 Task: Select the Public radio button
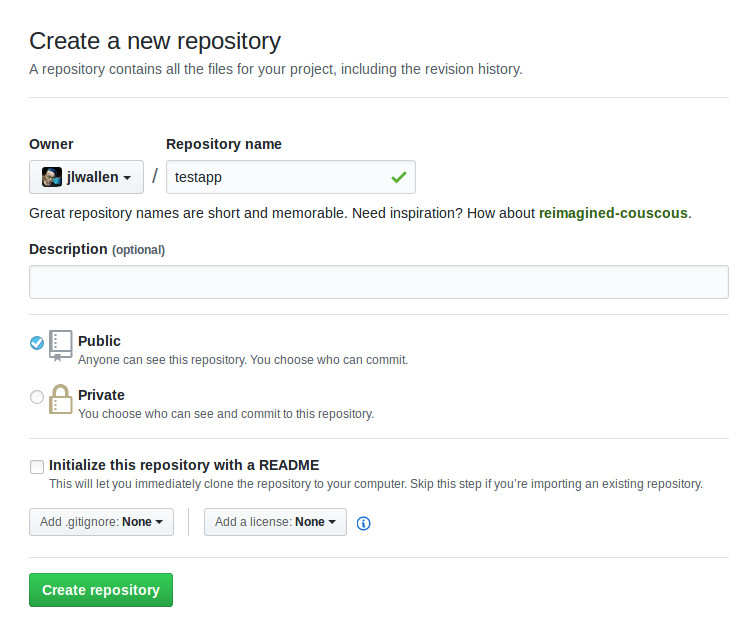point(37,343)
